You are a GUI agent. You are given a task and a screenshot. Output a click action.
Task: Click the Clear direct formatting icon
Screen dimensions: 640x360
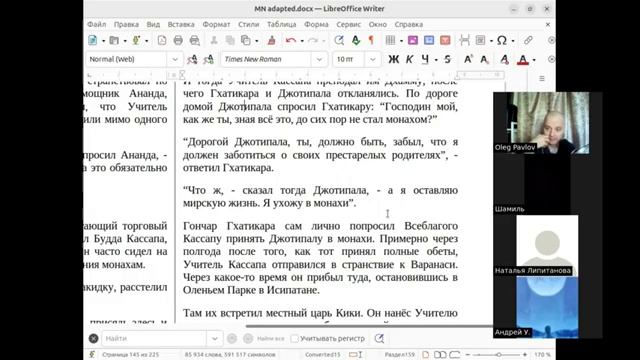click(x=504, y=59)
